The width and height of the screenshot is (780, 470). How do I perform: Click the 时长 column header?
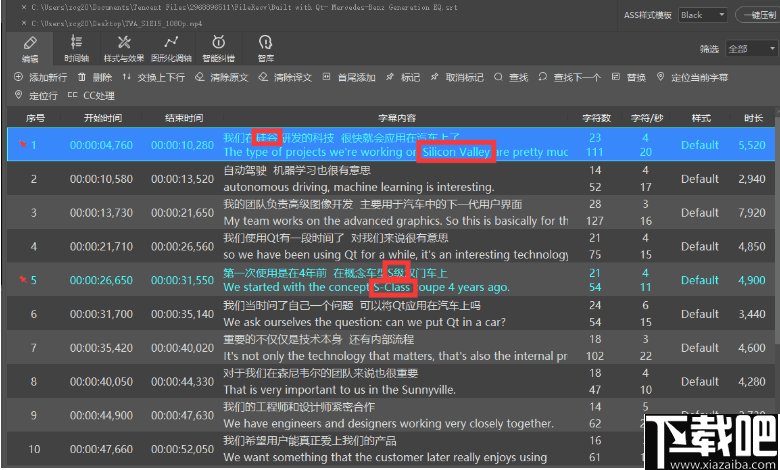pos(753,118)
